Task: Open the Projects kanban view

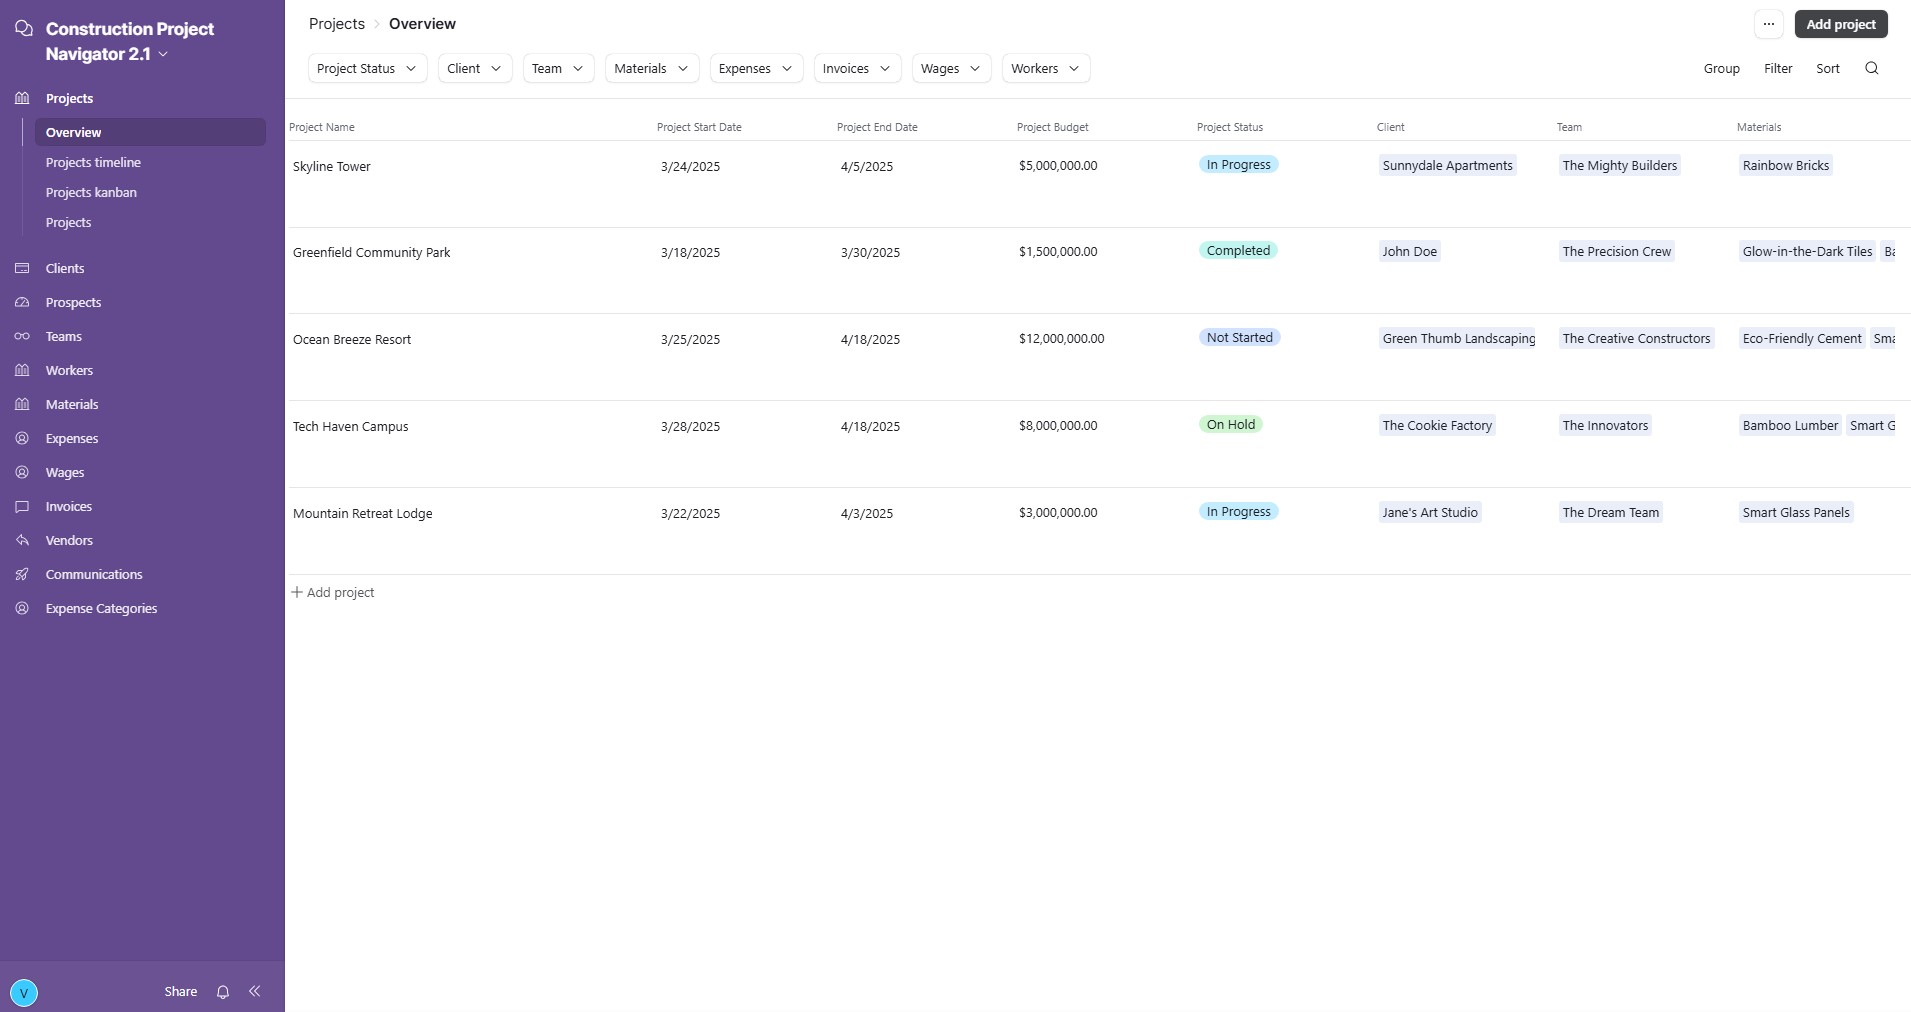Action: click(91, 192)
